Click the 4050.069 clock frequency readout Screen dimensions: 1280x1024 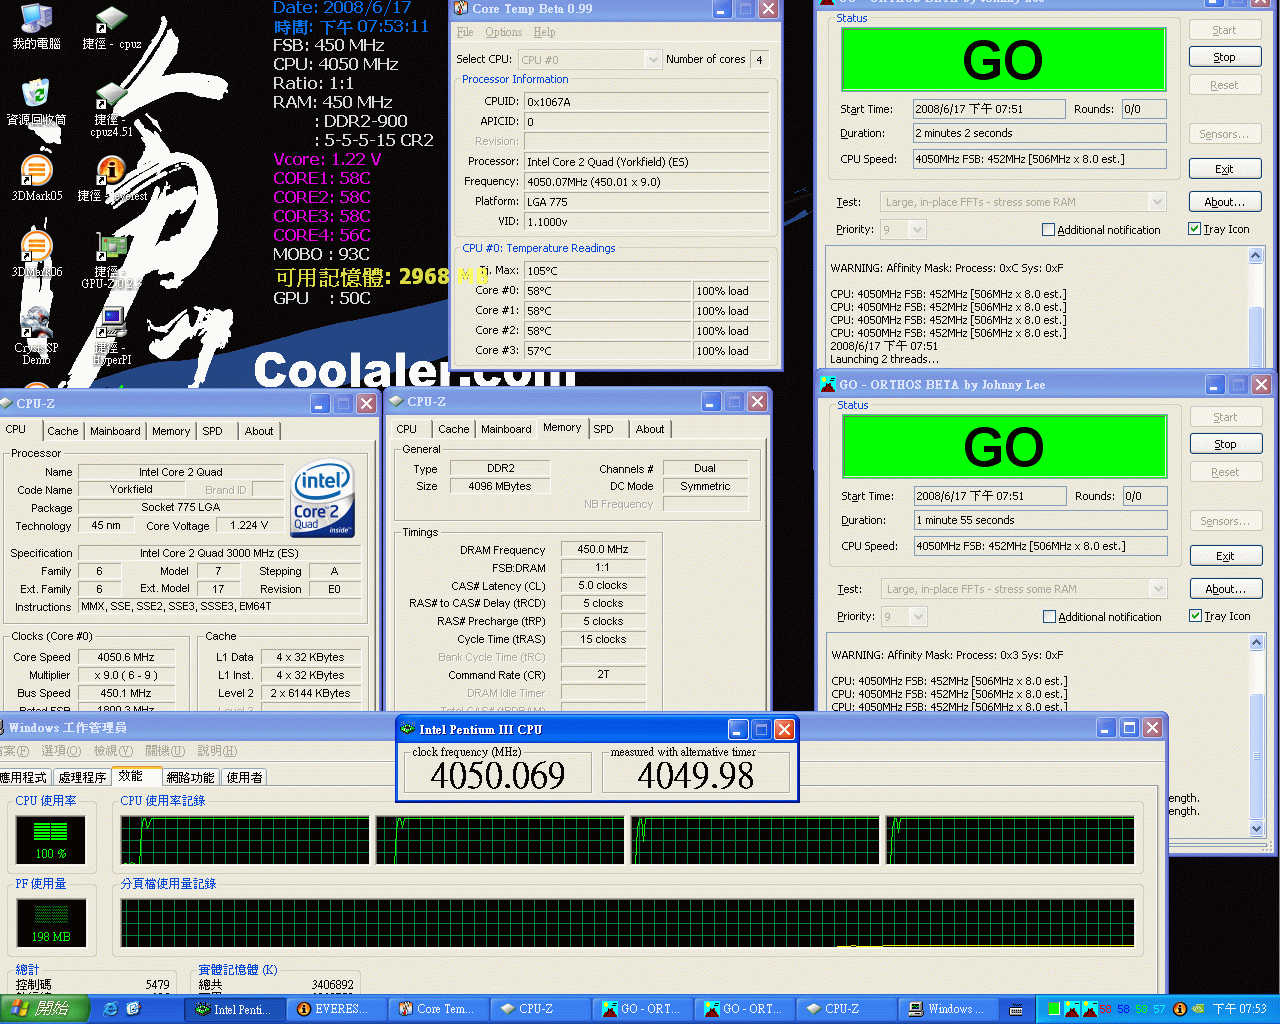(498, 775)
